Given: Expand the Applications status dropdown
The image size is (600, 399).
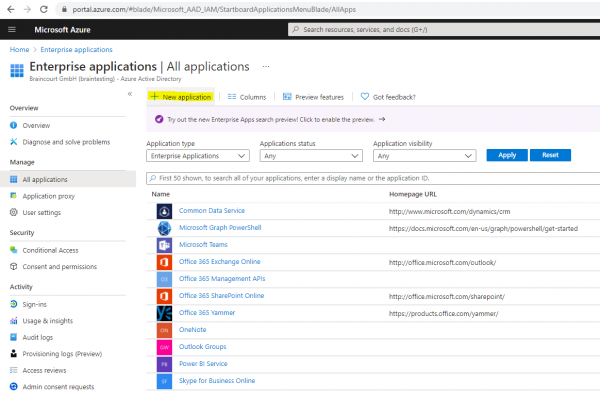Looking at the screenshot, I should click(311, 156).
